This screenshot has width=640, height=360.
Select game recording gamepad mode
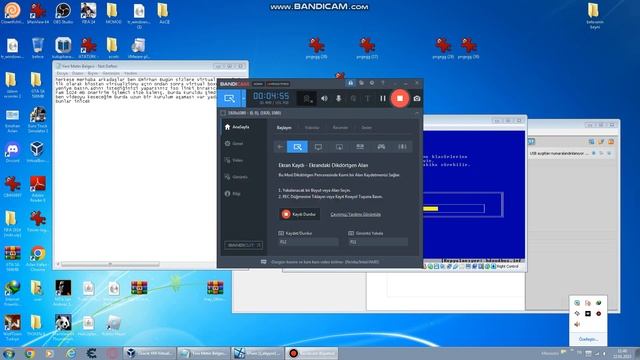click(381, 147)
